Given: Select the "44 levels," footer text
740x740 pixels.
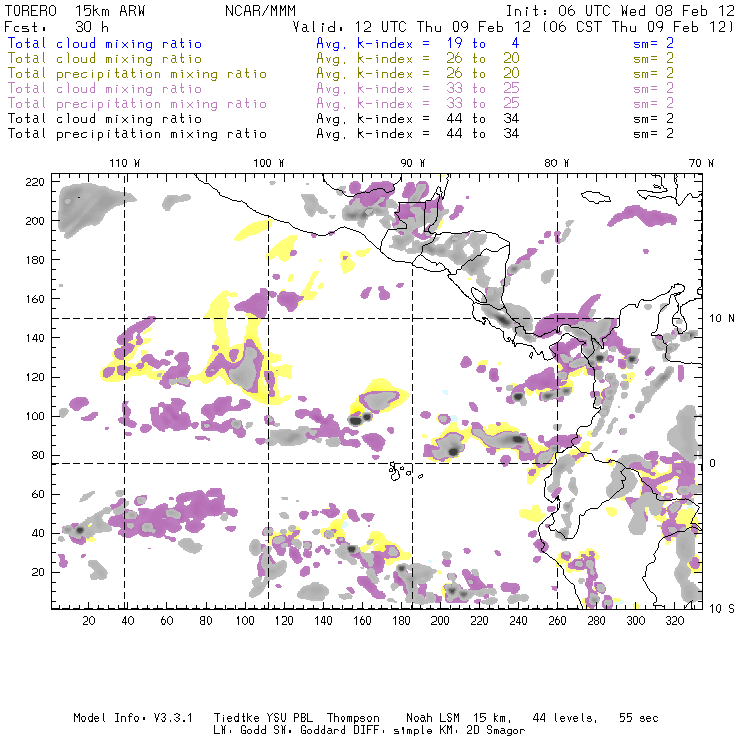Looking at the screenshot, I should (x=565, y=718).
